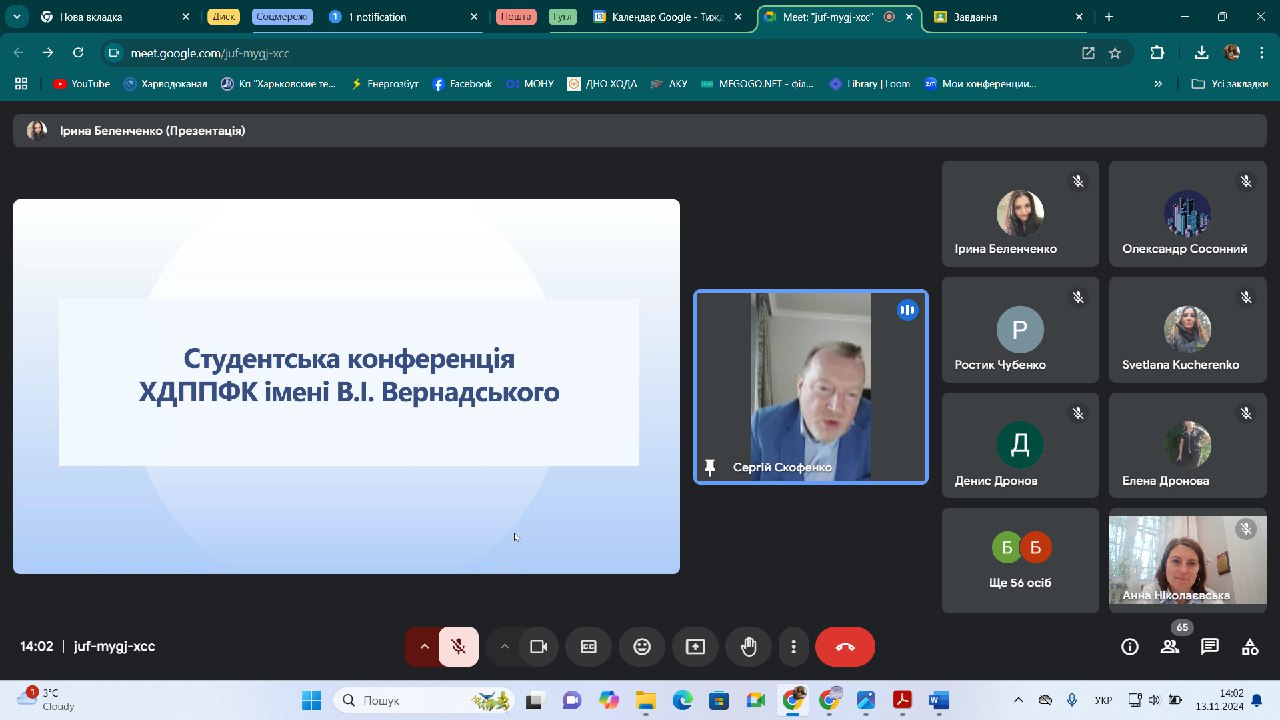
Task: Open the Chrome downloads icon
Action: (1201, 53)
